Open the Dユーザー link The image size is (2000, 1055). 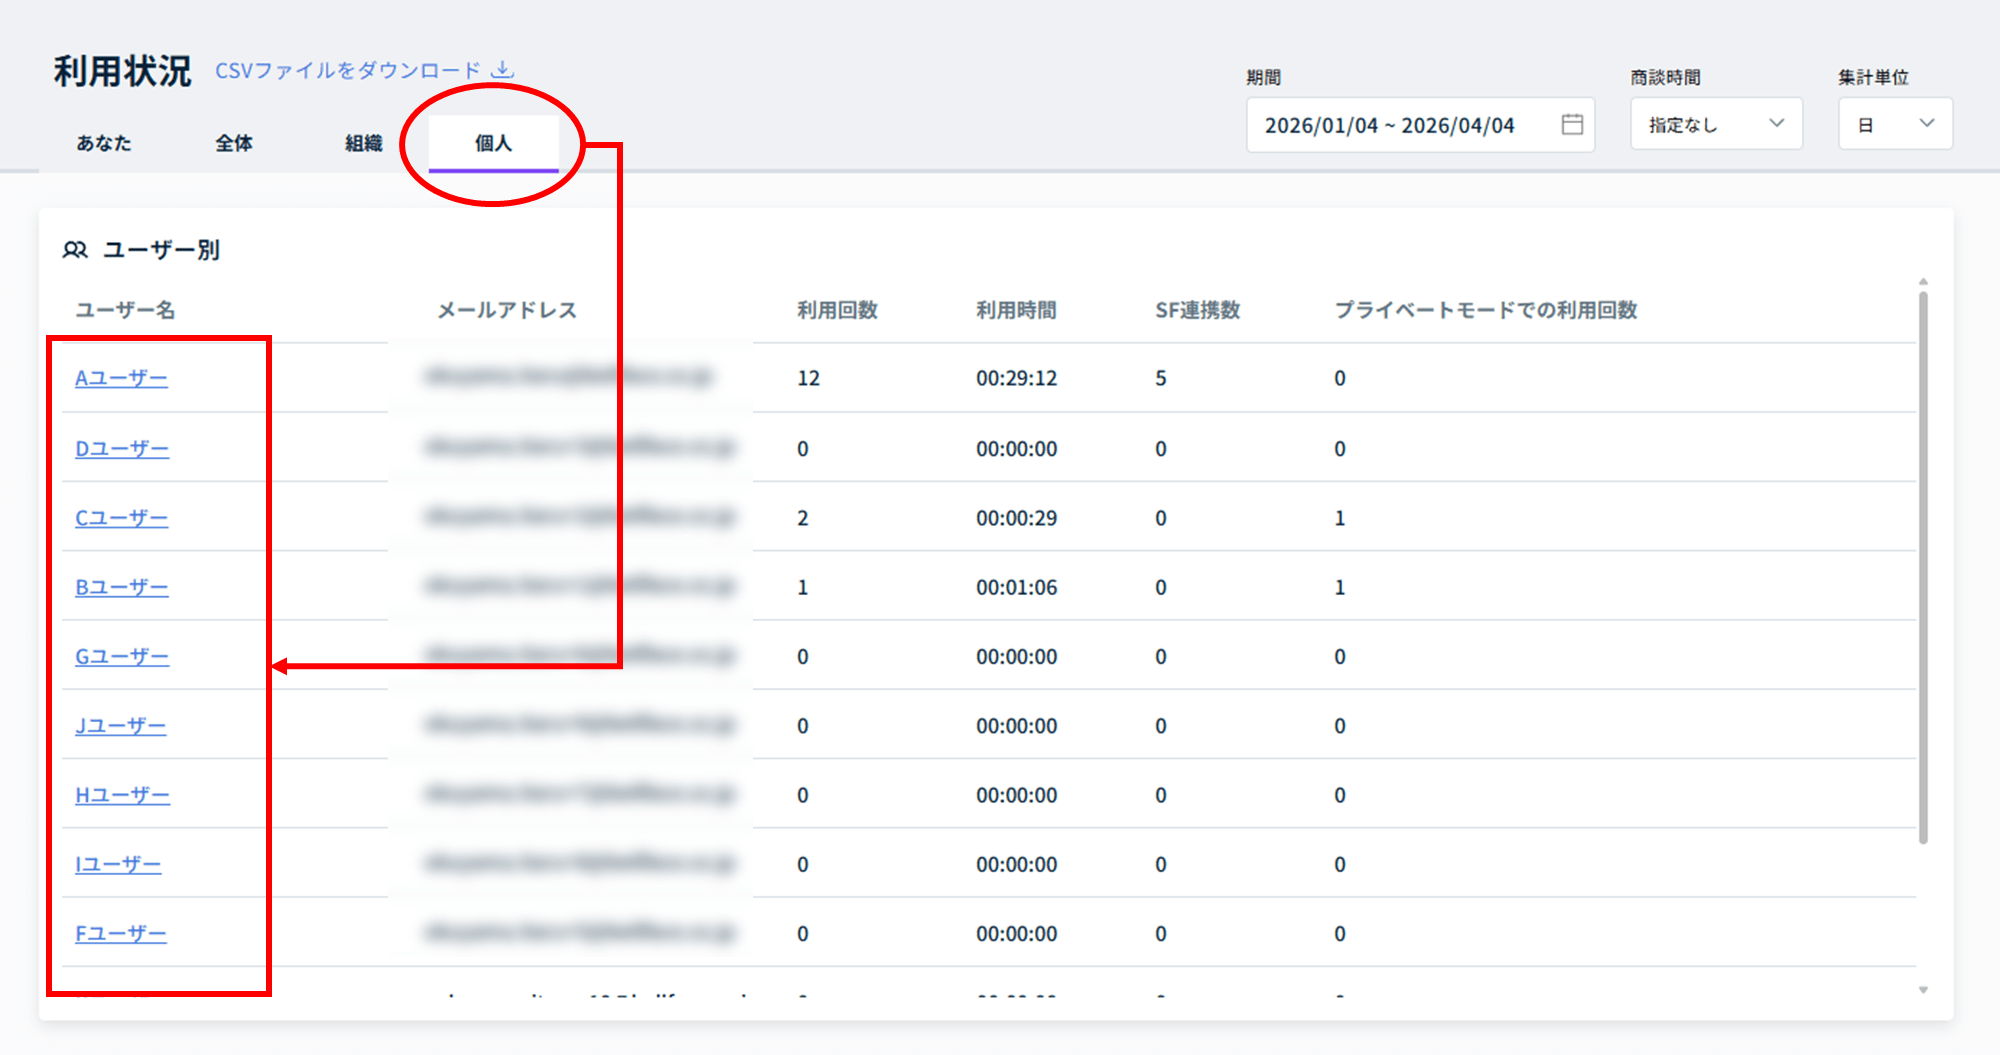pyautogui.click(x=122, y=448)
